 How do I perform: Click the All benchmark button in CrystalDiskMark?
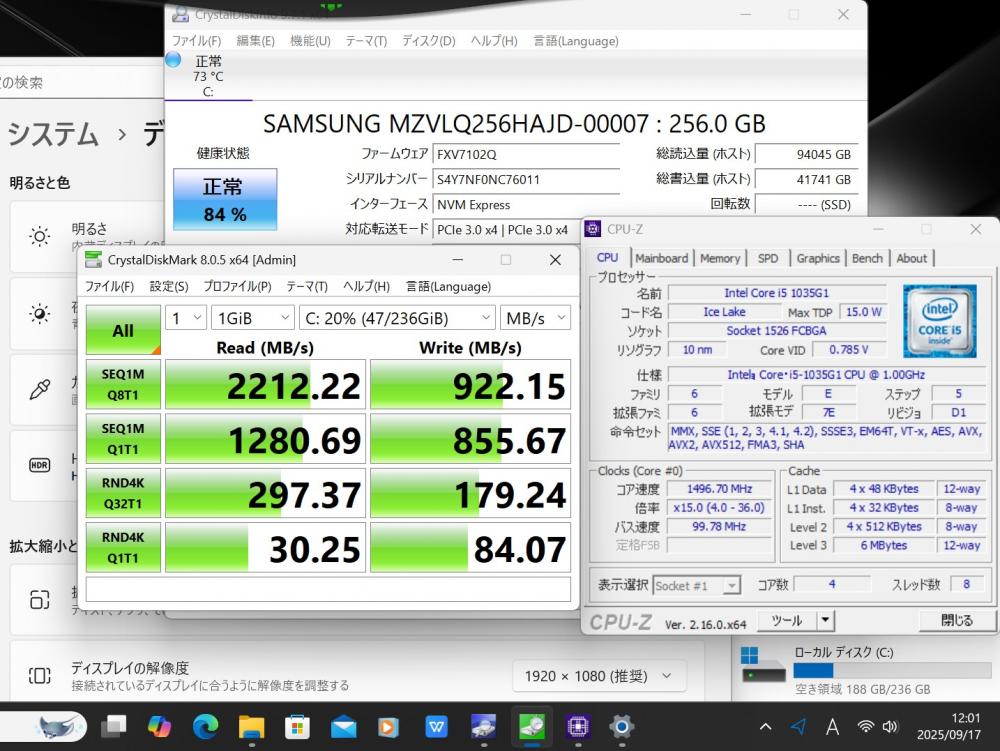pos(123,330)
